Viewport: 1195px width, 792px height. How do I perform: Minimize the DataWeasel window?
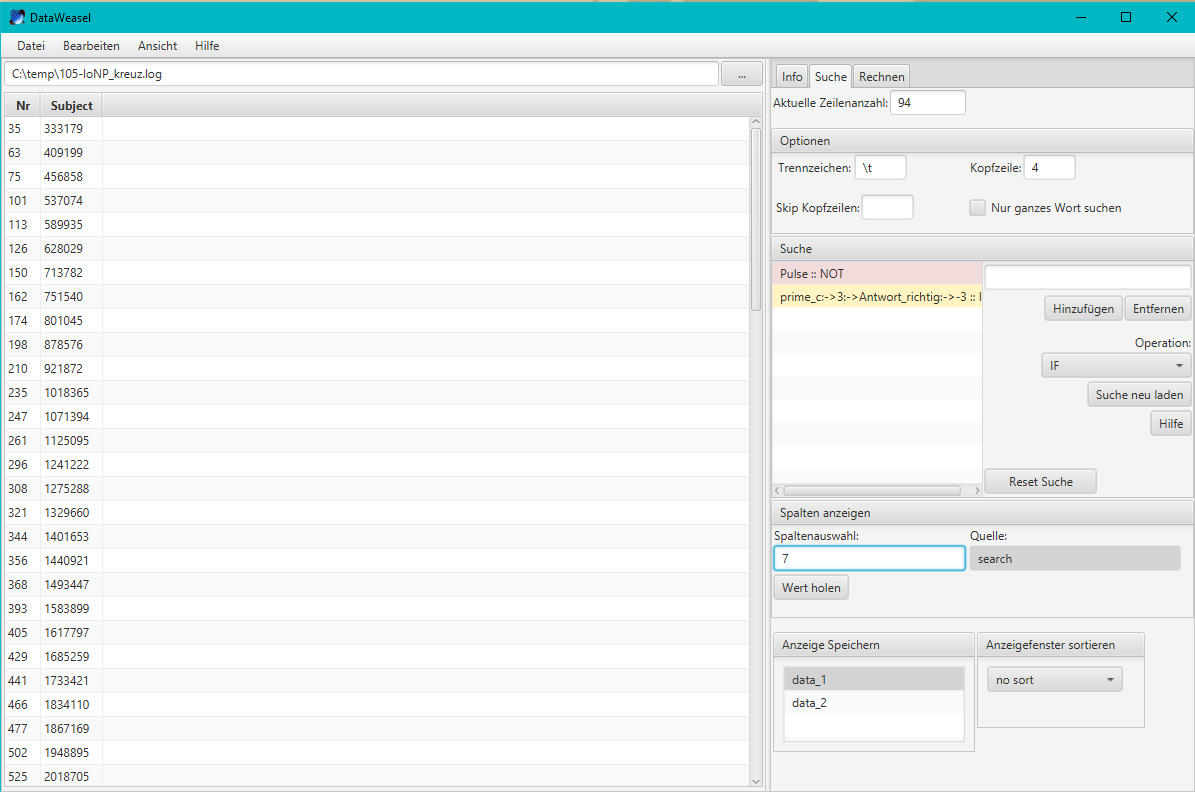click(1081, 17)
